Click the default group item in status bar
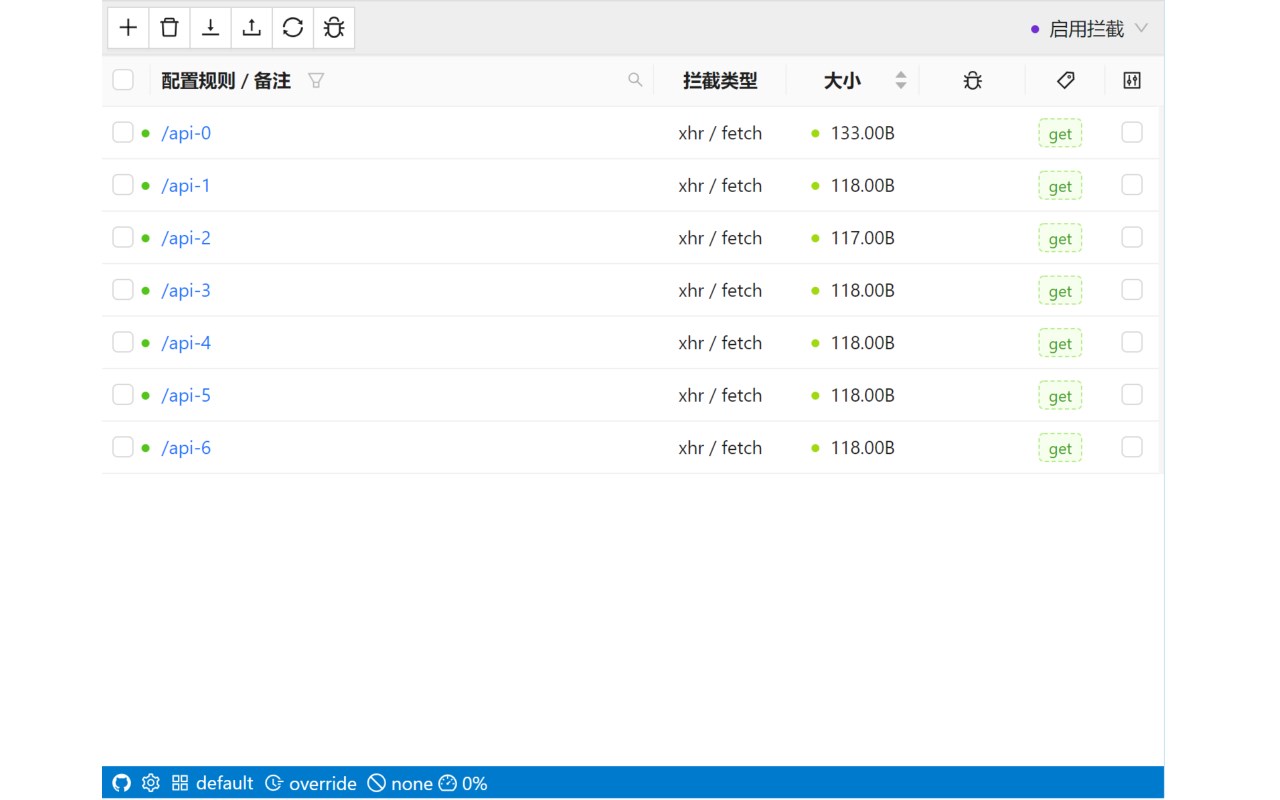 tap(213, 783)
